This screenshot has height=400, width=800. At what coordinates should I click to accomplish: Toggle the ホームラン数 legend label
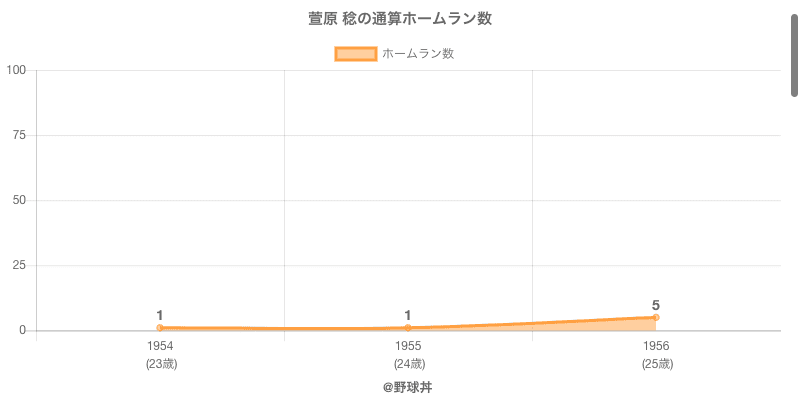pyautogui.click(x=418, y=54)
